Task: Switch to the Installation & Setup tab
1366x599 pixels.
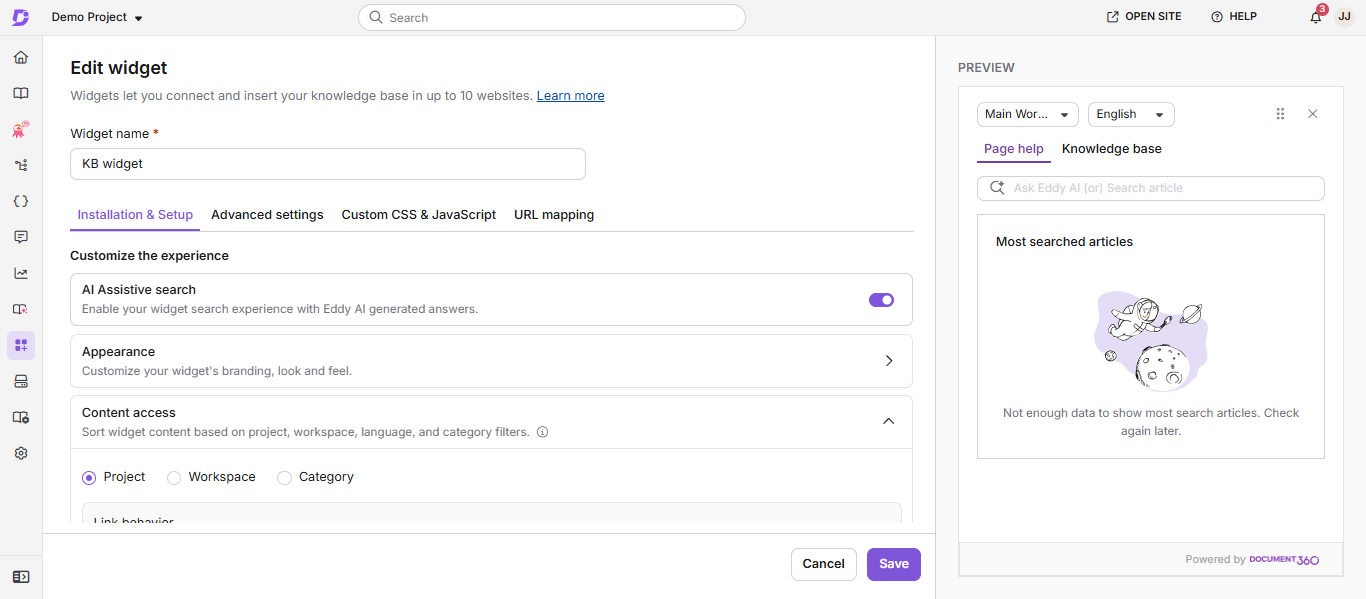Action: click(x=135, y=214)
